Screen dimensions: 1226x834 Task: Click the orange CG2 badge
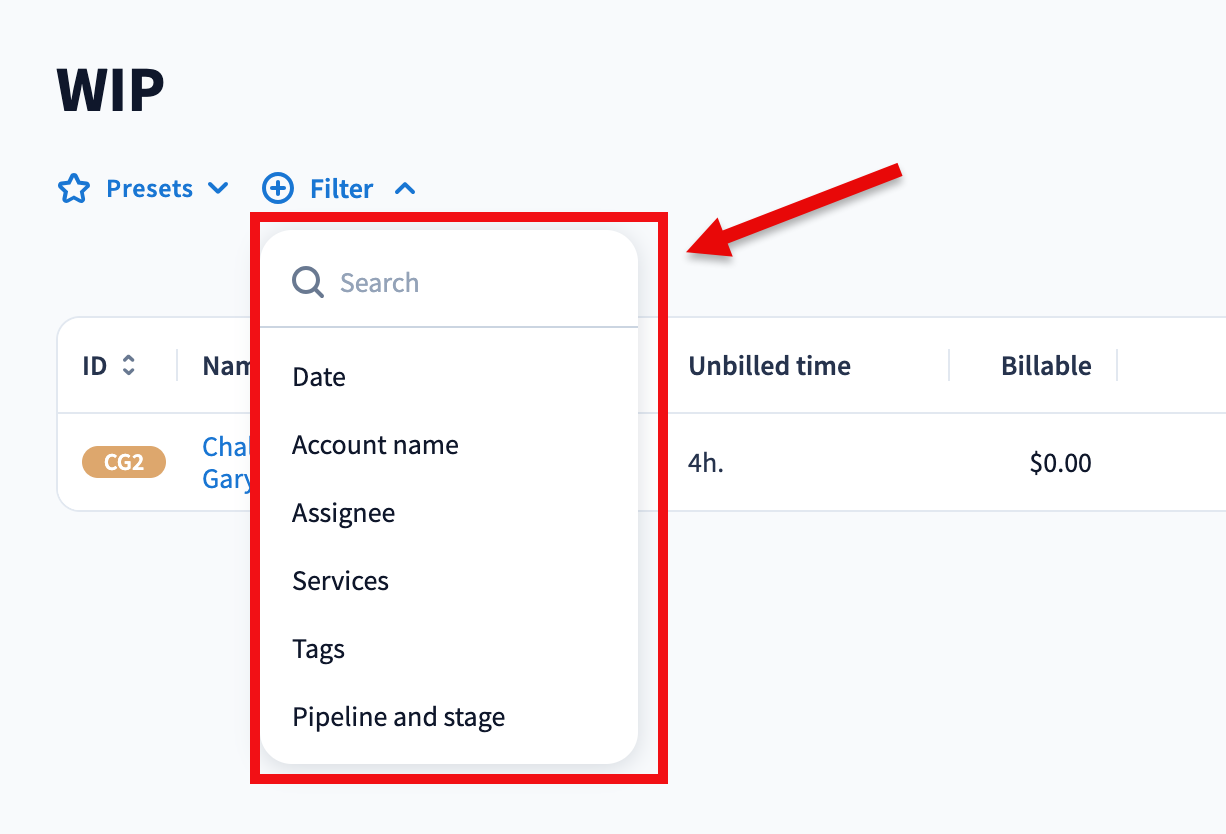(124, 463)
